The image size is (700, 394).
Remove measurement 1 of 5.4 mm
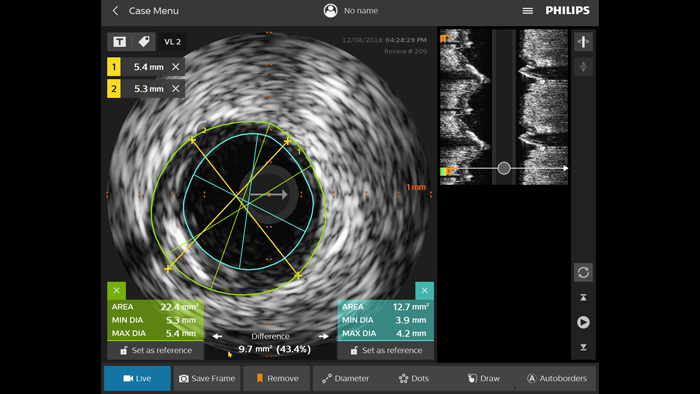(175, 66)
